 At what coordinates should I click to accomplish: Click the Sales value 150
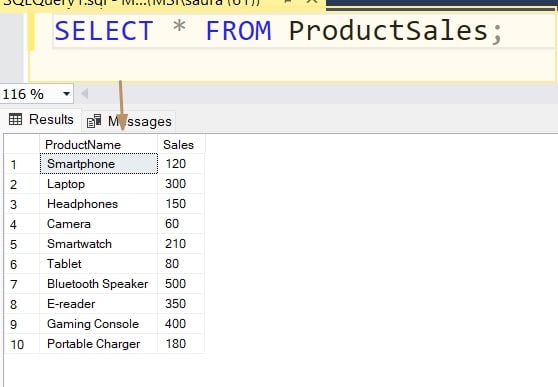pos(181,204)
